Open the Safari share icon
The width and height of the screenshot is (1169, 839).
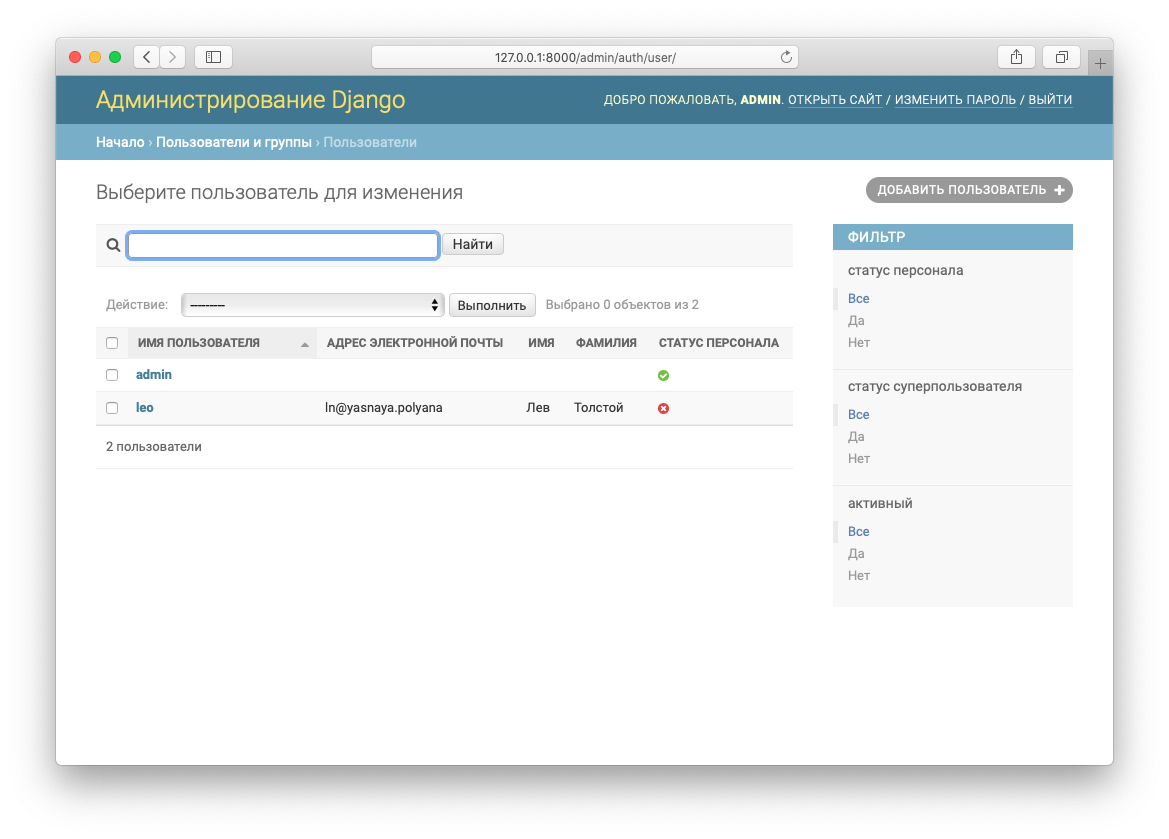pos(1016,57)
